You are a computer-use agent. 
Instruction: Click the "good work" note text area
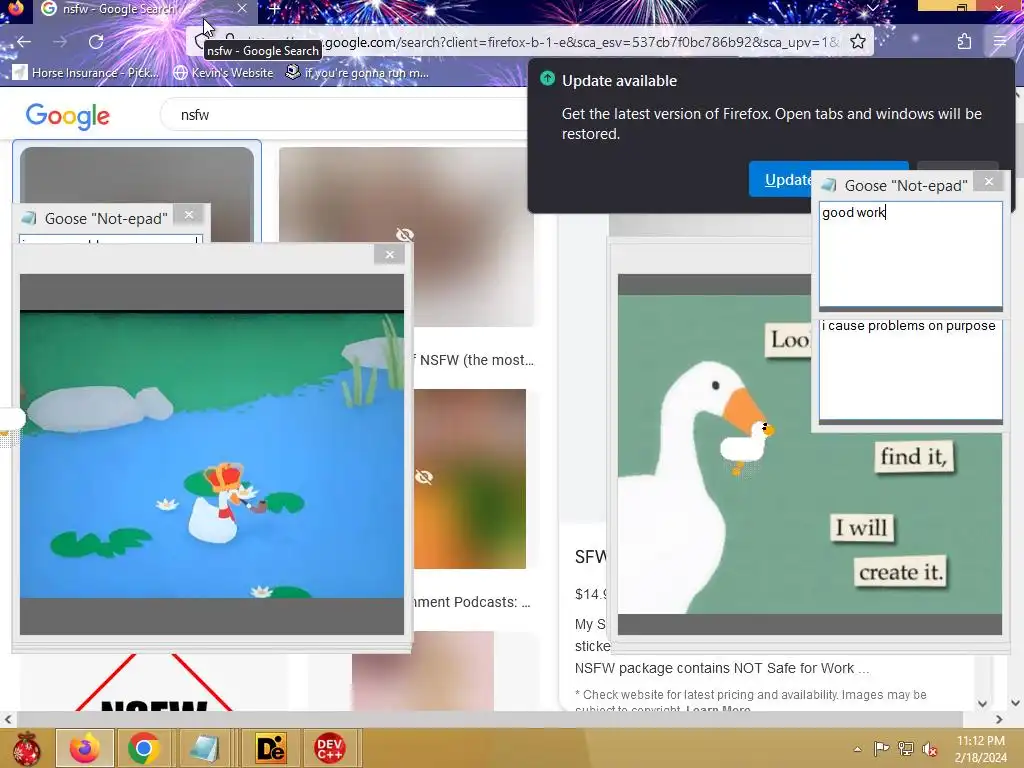pos(910,254)
